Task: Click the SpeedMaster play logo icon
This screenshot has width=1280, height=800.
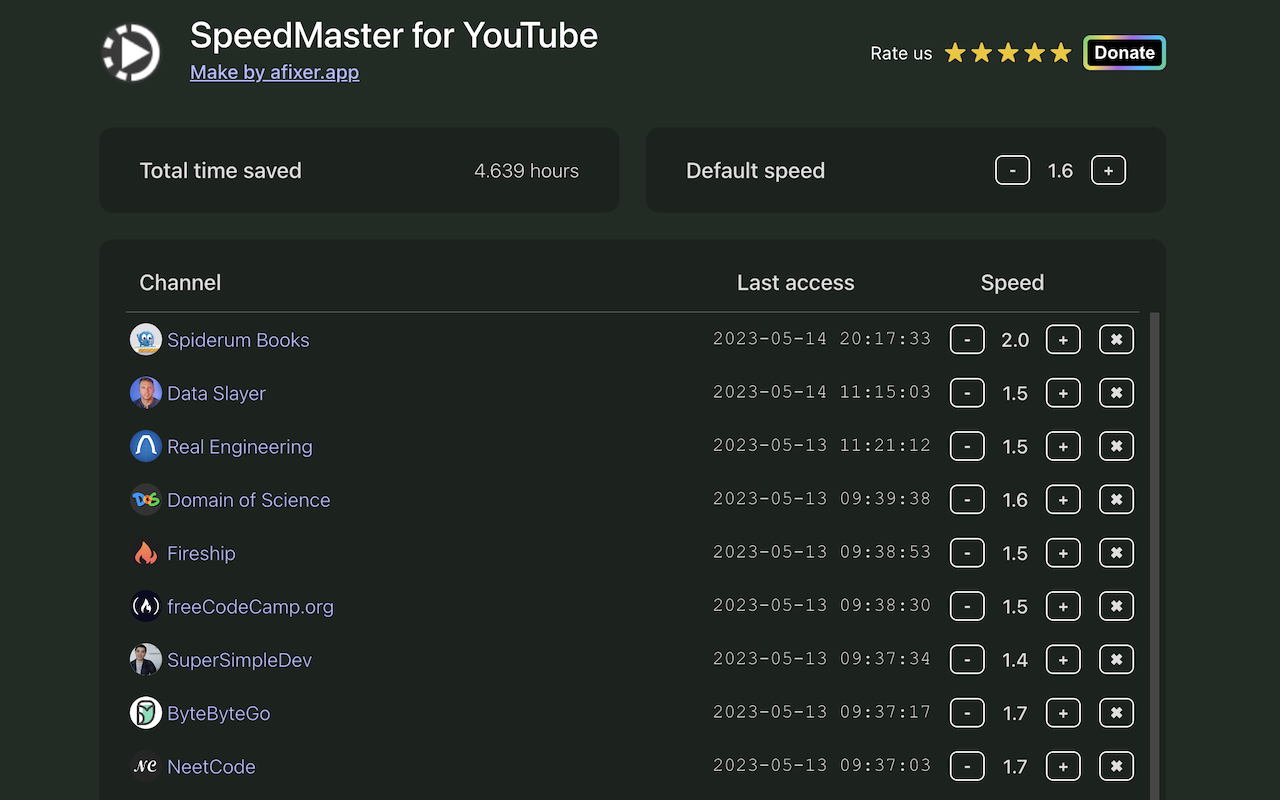Action: 131,52
